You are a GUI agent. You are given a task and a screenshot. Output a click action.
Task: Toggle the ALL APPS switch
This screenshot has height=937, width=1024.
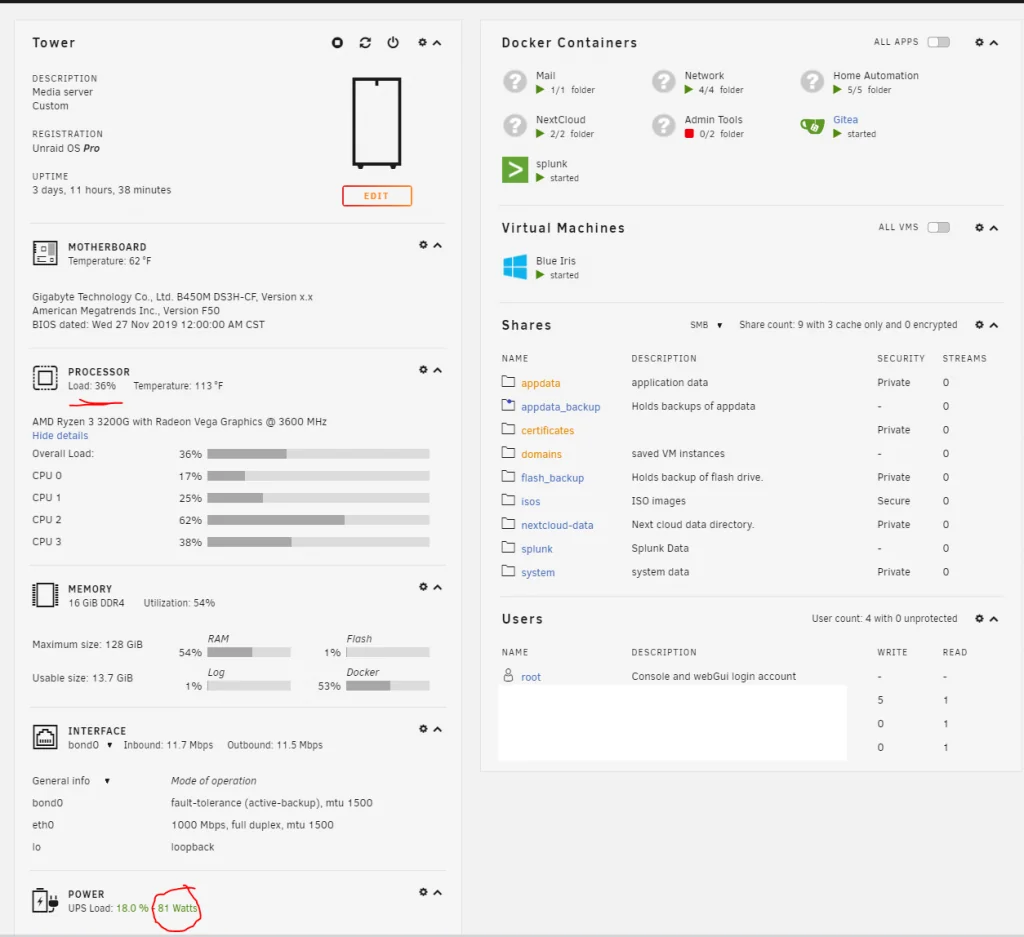938,42
